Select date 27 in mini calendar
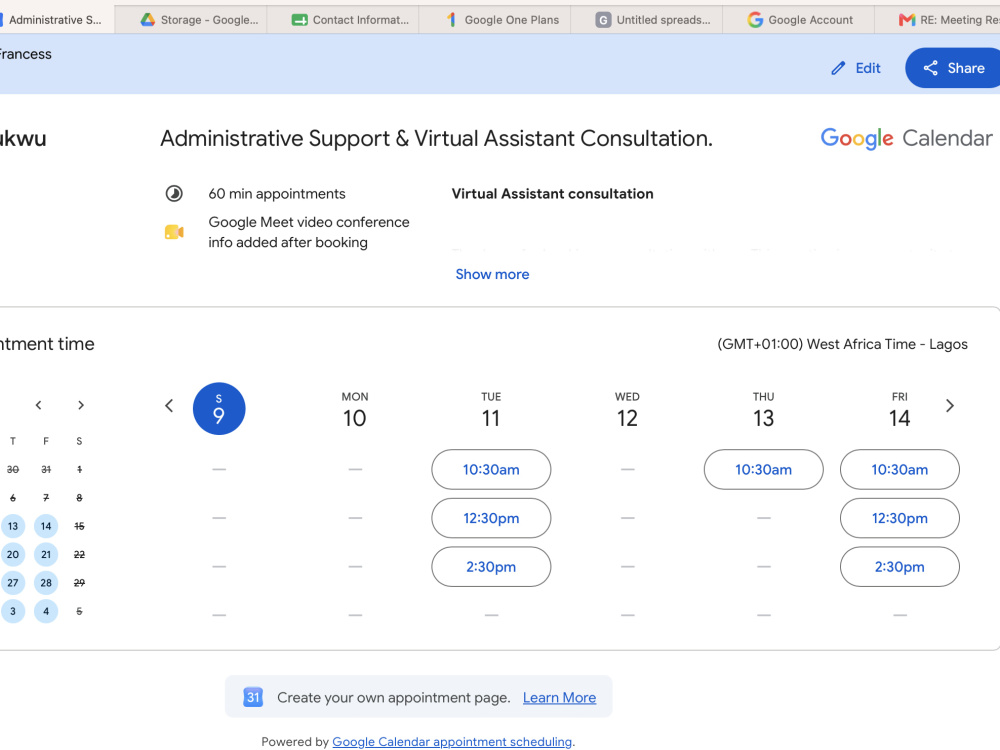Screen dimensions: 1000x750 (x=13, y=582)
